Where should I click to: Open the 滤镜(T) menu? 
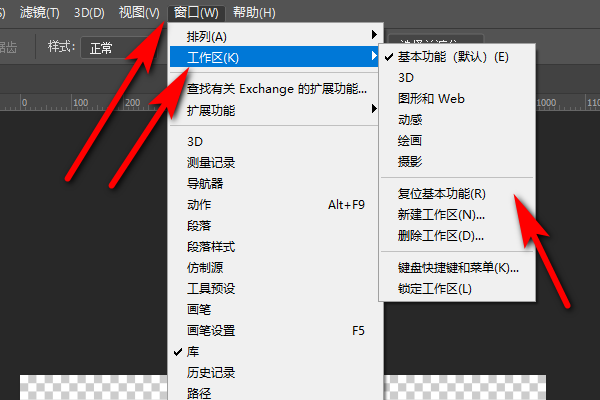[x=39, y=13]
